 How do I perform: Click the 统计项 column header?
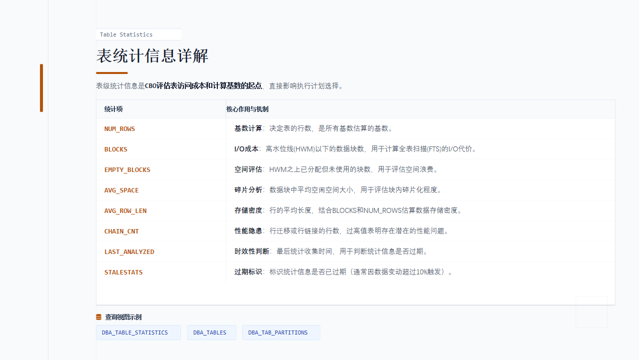tap(113, 109)
